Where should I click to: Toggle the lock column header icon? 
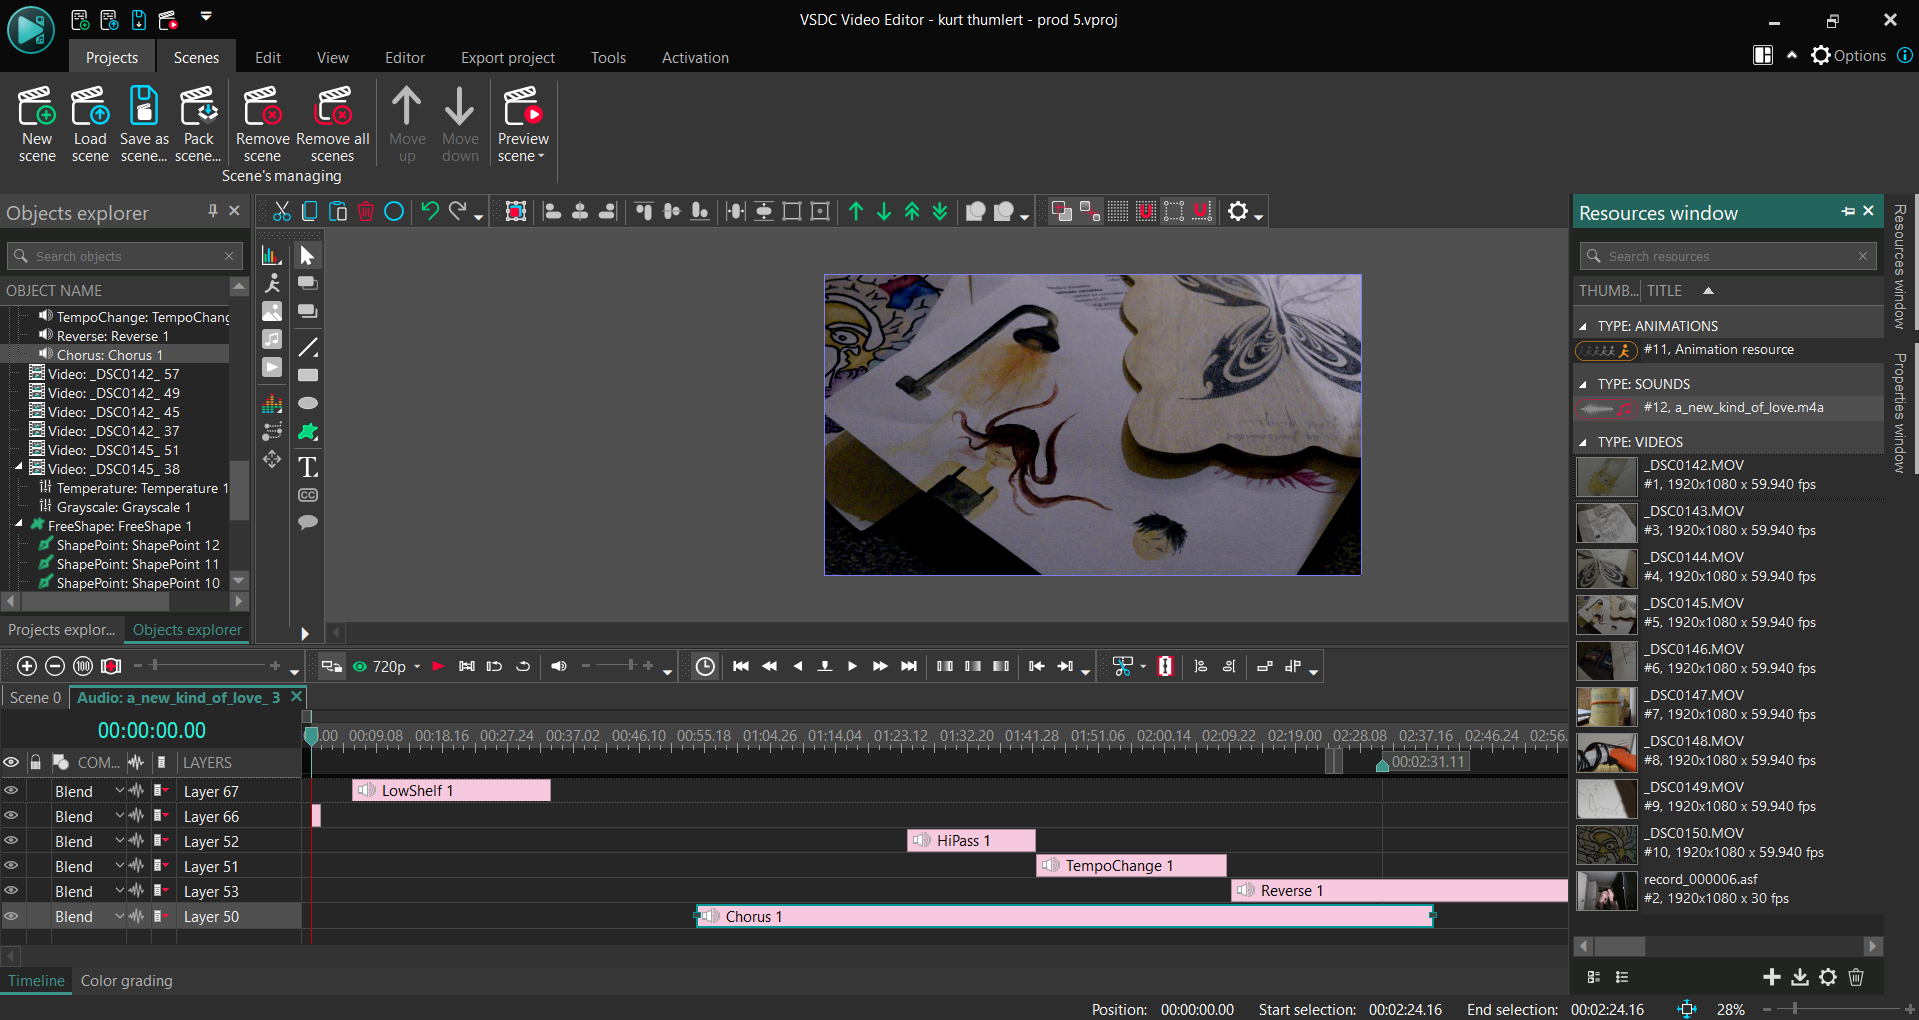[35, 762]
